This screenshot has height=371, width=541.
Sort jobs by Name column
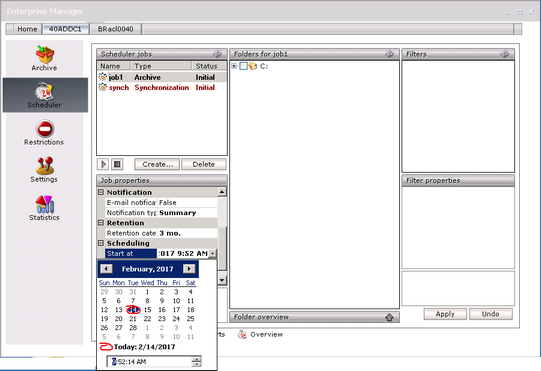click(x=113, y=66)
